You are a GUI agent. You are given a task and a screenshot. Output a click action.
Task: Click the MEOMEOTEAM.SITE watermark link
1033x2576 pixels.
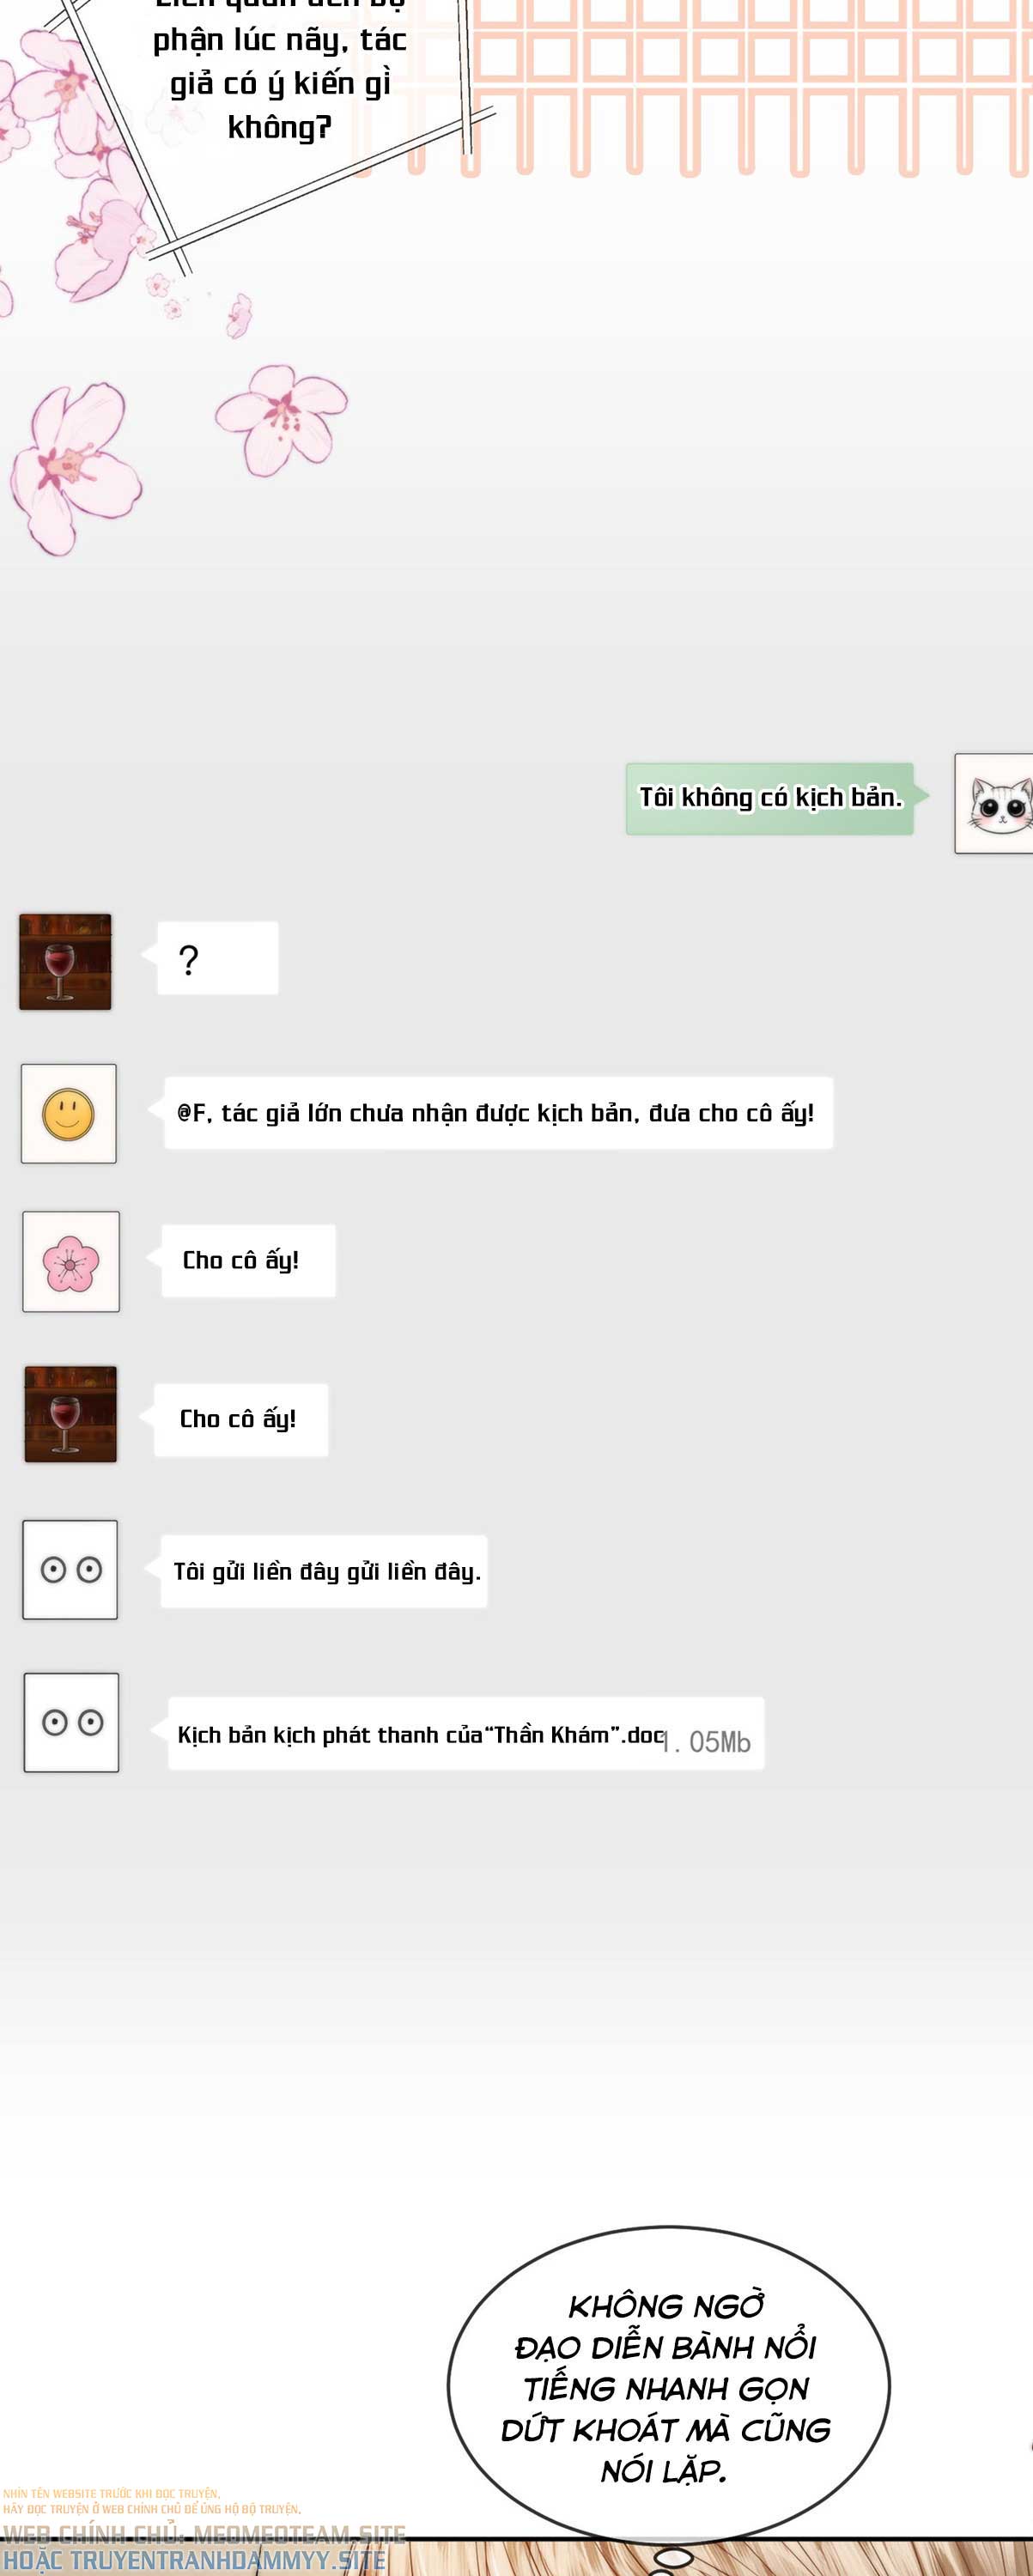click(300, 2535)
